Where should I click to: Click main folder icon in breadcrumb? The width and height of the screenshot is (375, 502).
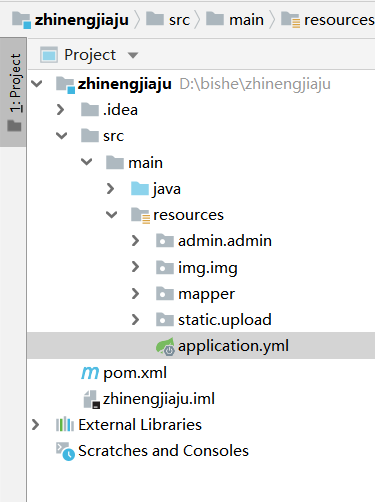point(215,19)
